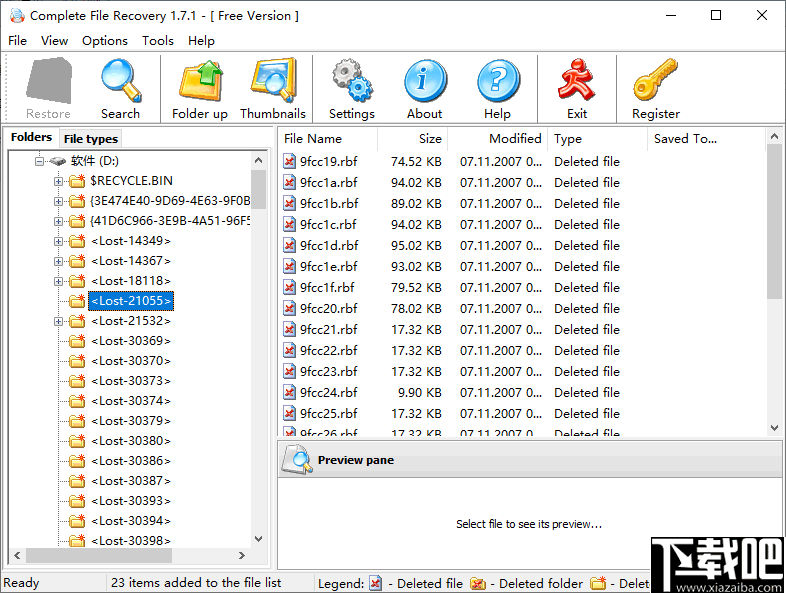The image size is (786, 593).
Task: Open the Search magnifier tool
Action: tap(121, 81)
